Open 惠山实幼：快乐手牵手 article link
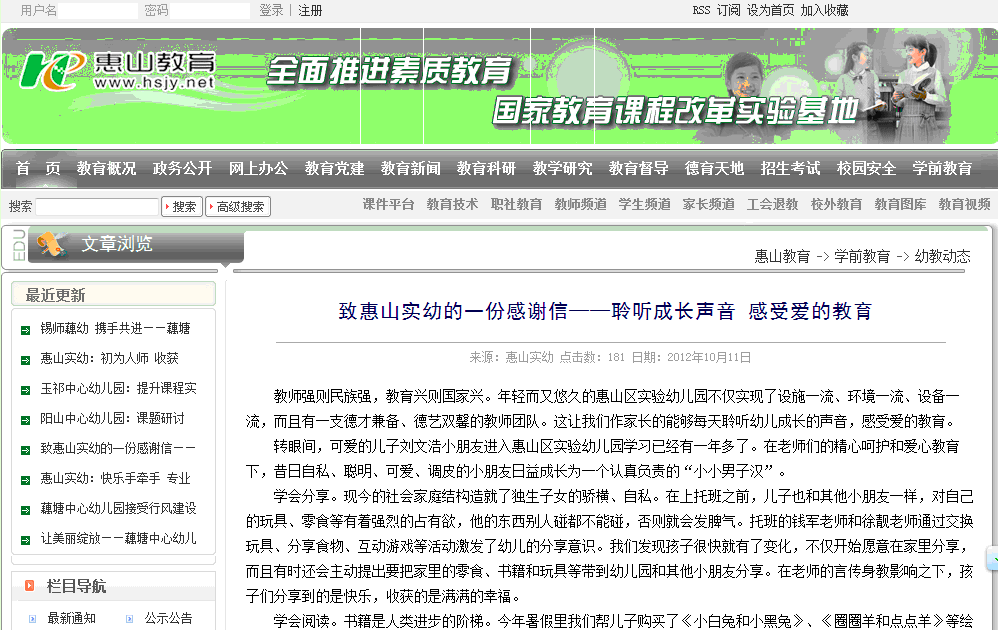Viewport: 998px width, 630px height. tap(115, 479)
